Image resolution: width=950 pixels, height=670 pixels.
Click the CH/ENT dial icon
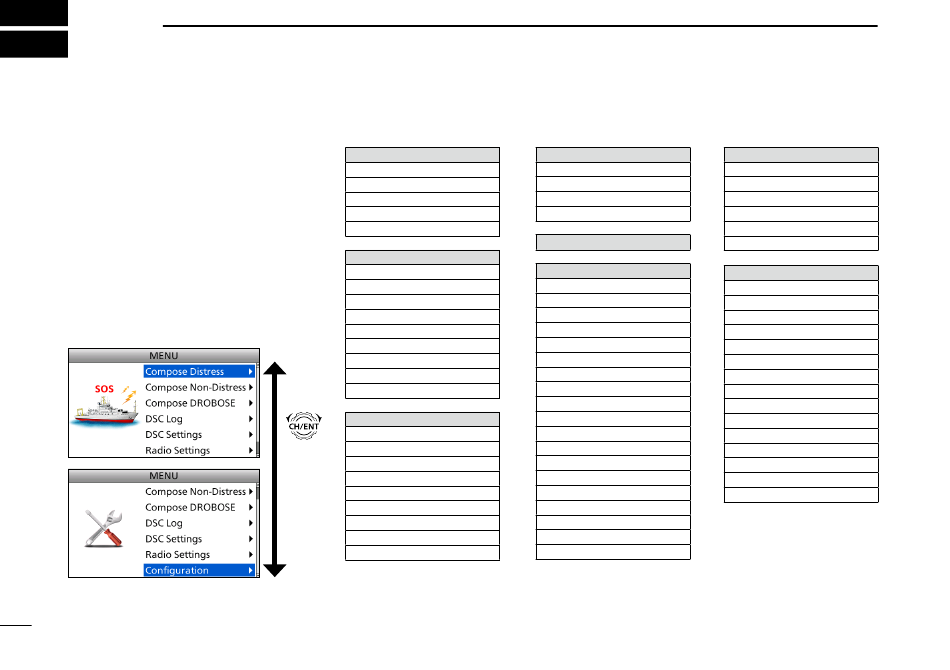(304, 426)
